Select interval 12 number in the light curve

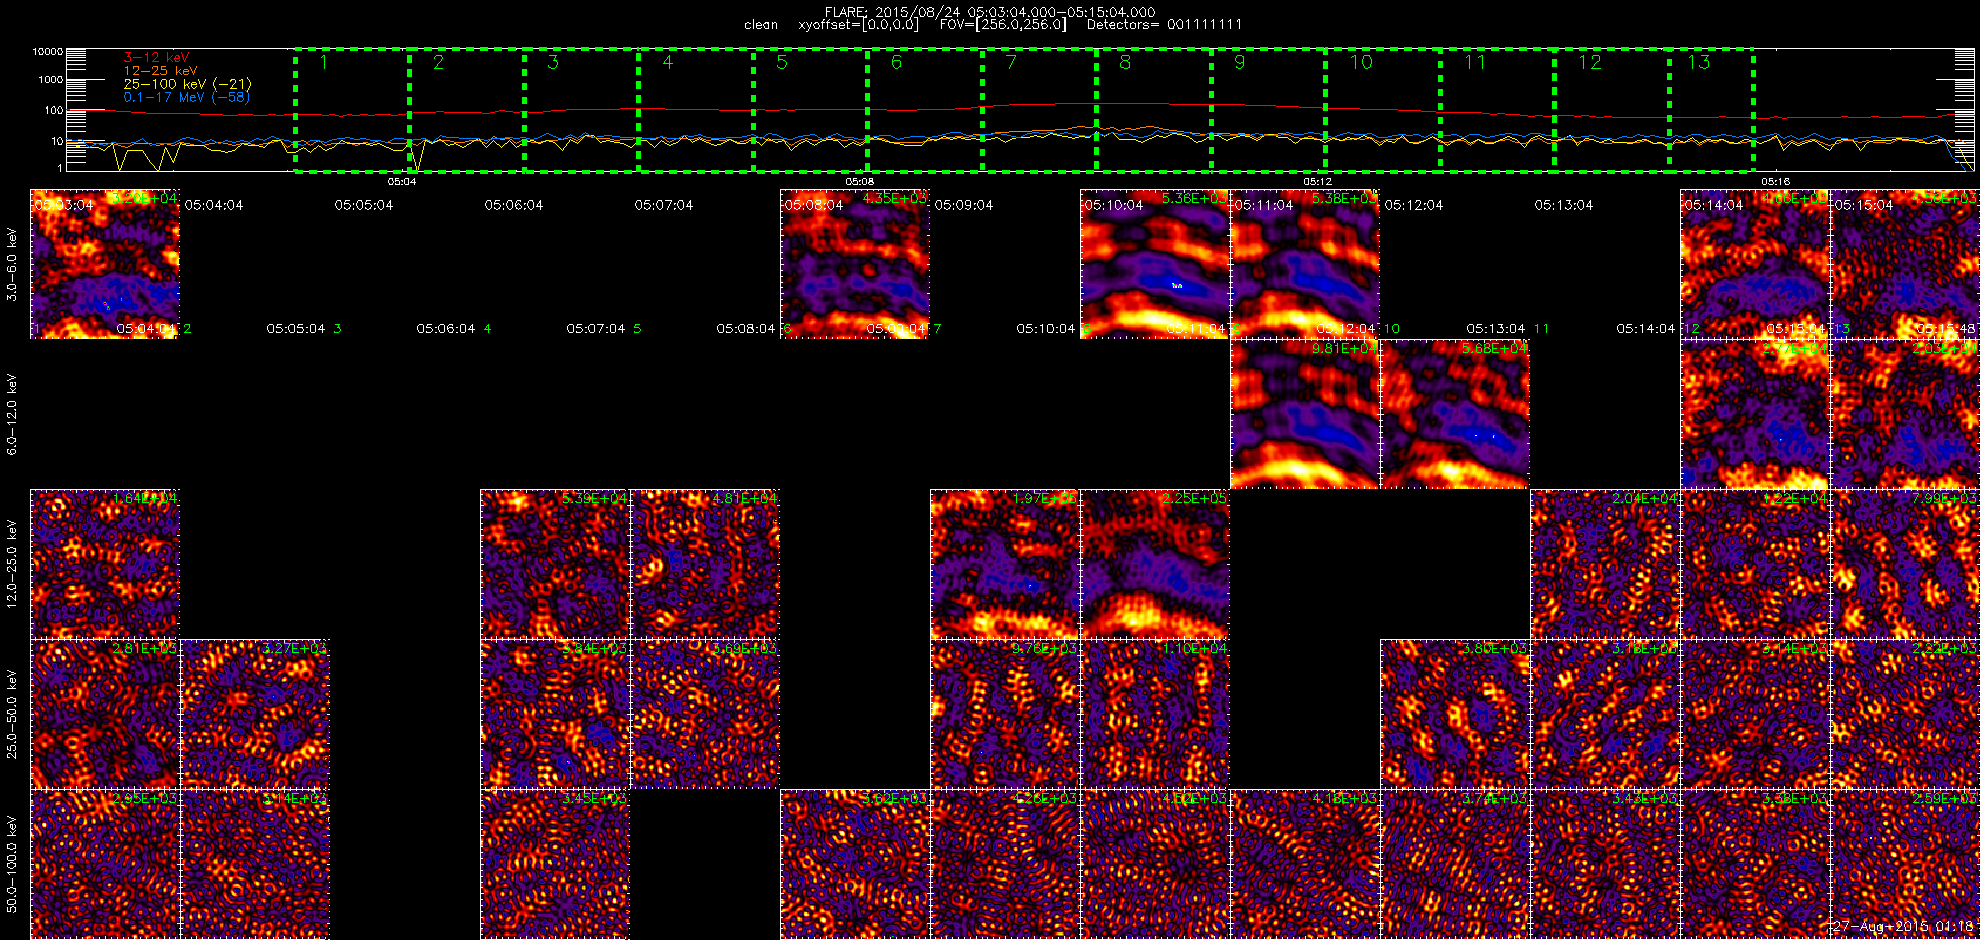[1589, 62]
